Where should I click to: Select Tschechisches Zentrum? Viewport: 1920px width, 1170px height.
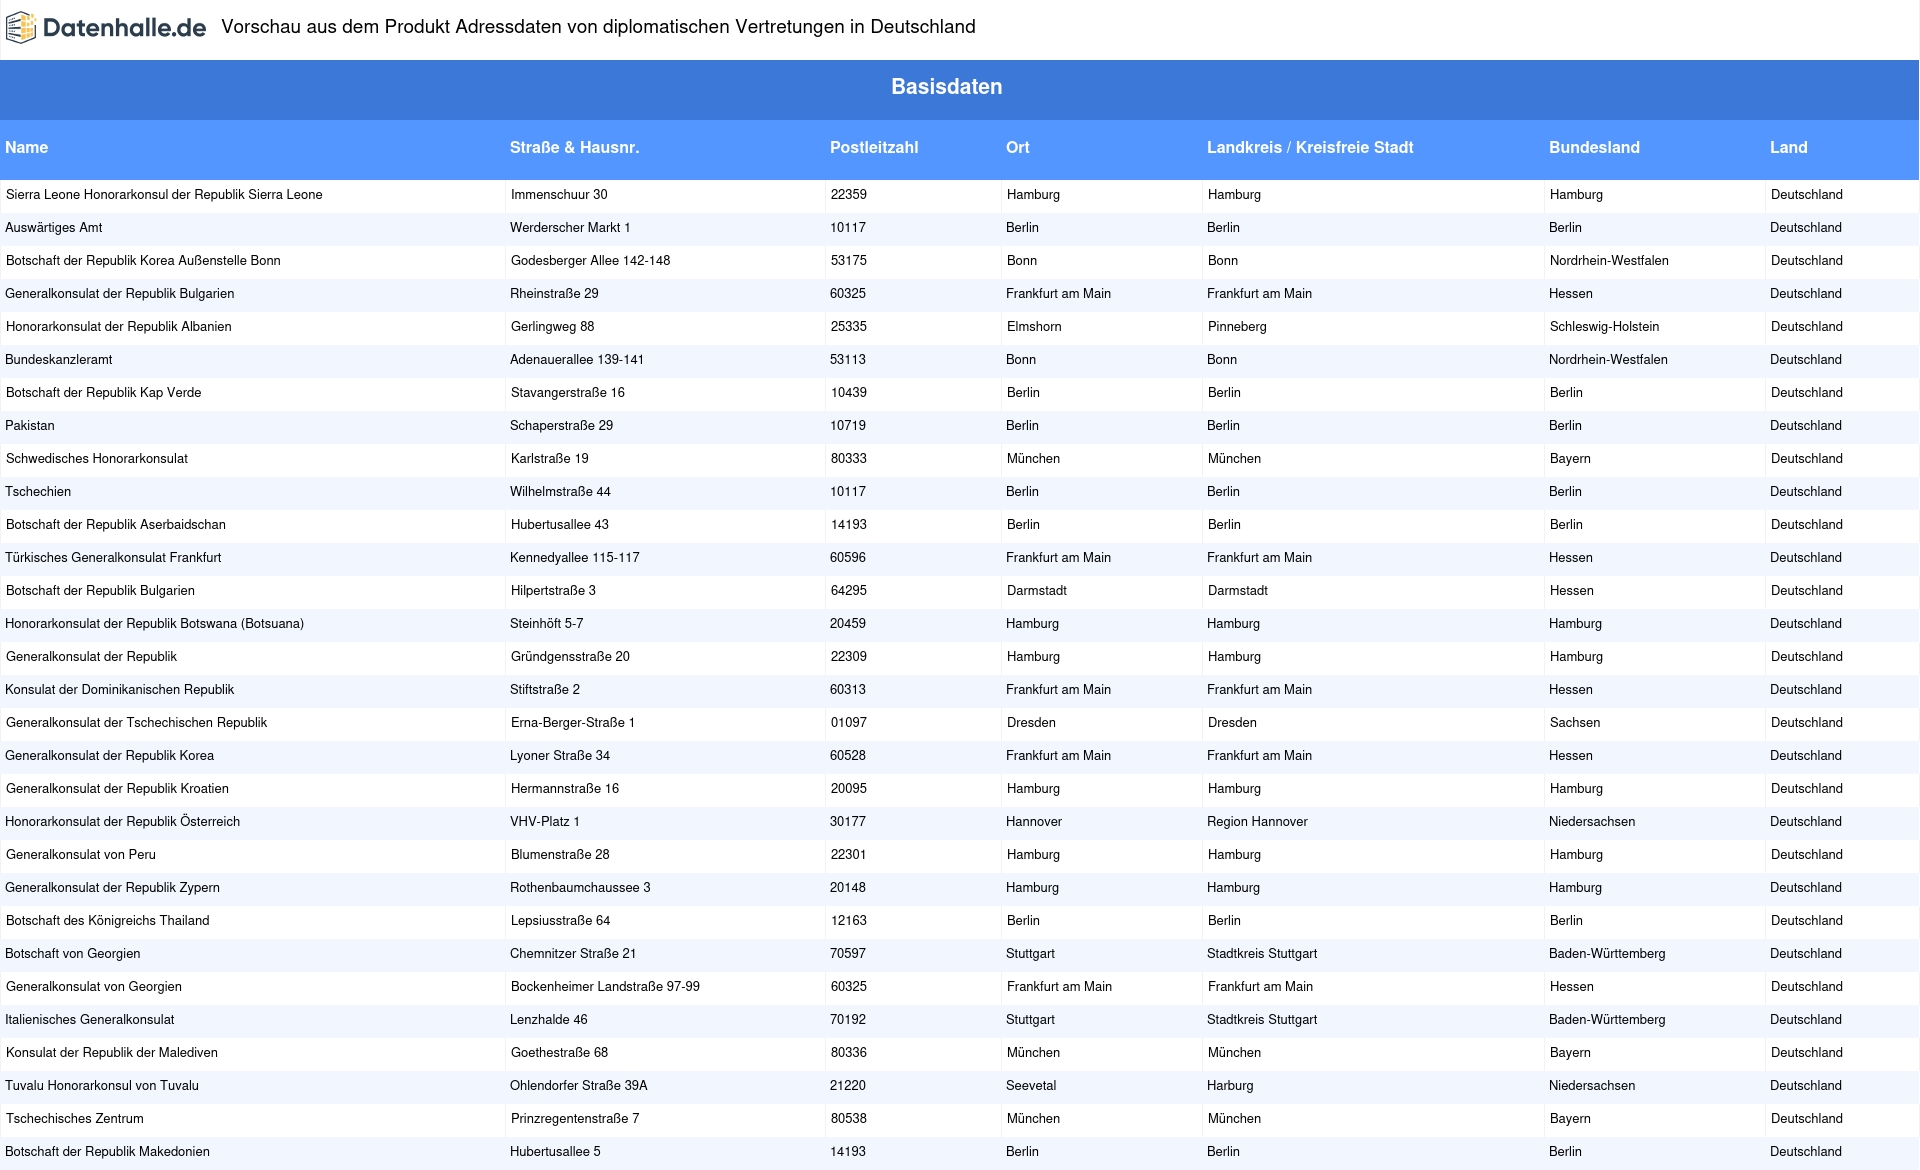tap(75, 1118)
